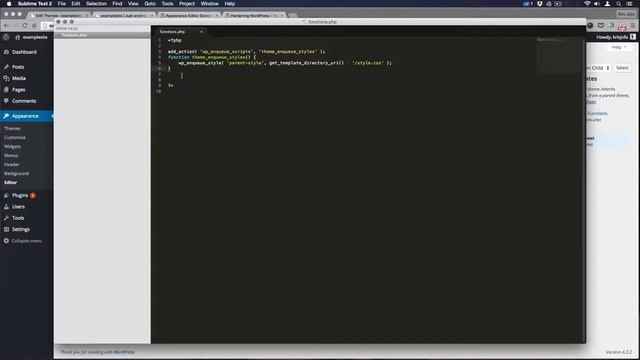Viewport: 640px width, 360px height.
Task: Go to Background submenu
Action: click(16, 173)
